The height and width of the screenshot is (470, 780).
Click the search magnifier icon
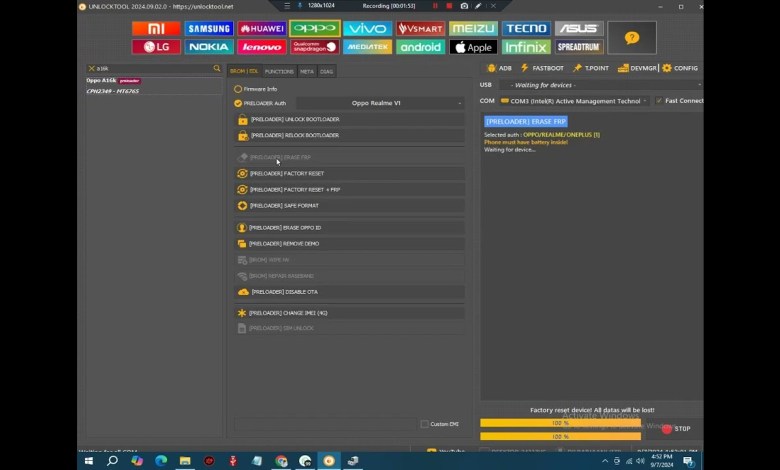[216, 68]
